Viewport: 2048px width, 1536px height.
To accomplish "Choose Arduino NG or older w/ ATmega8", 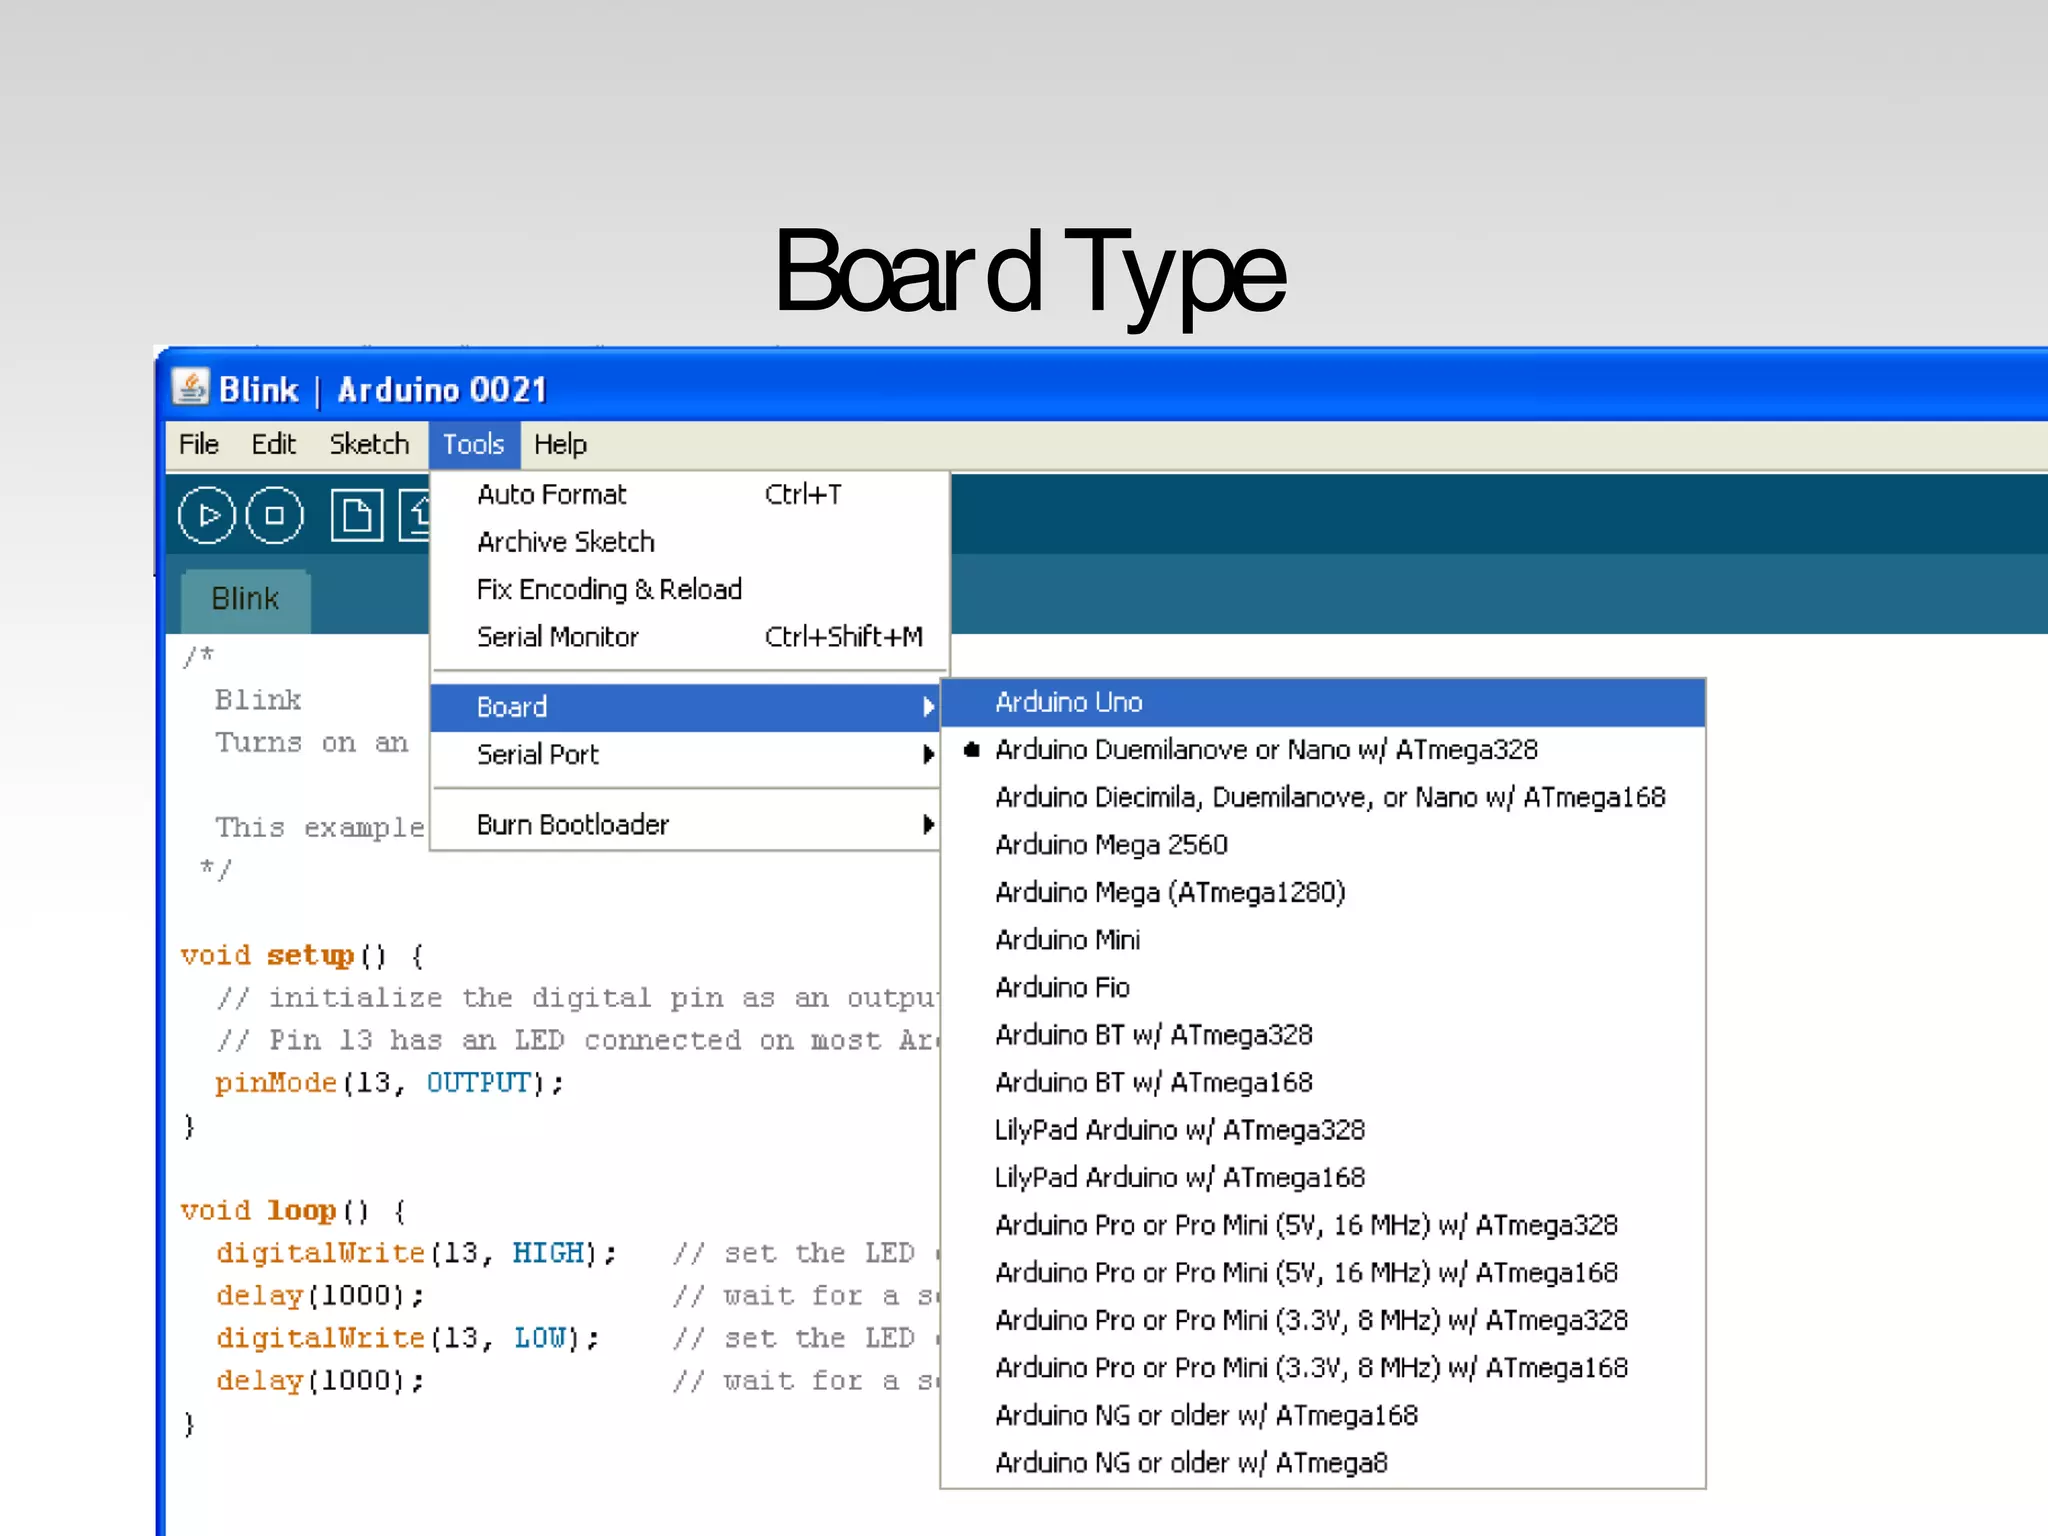I will (x=1323, y=1462).
